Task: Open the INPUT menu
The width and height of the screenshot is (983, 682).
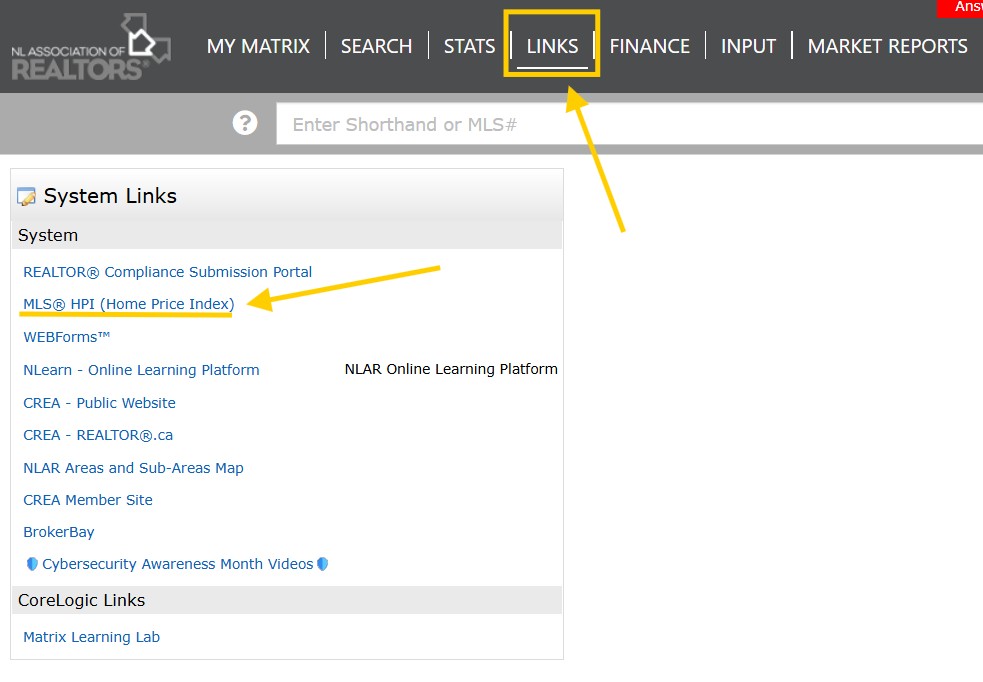Action: click(x=749, y=46)
